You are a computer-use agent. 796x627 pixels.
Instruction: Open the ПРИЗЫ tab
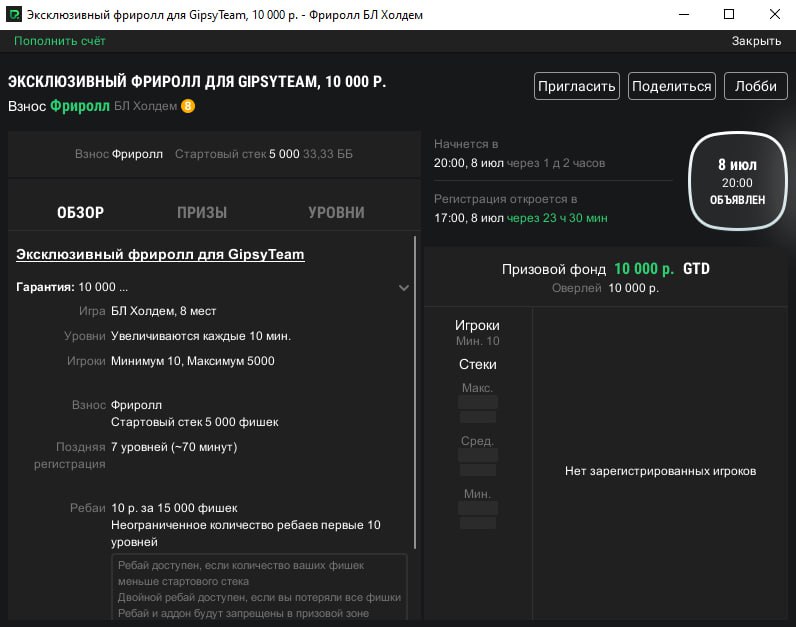tap(202, 212)
